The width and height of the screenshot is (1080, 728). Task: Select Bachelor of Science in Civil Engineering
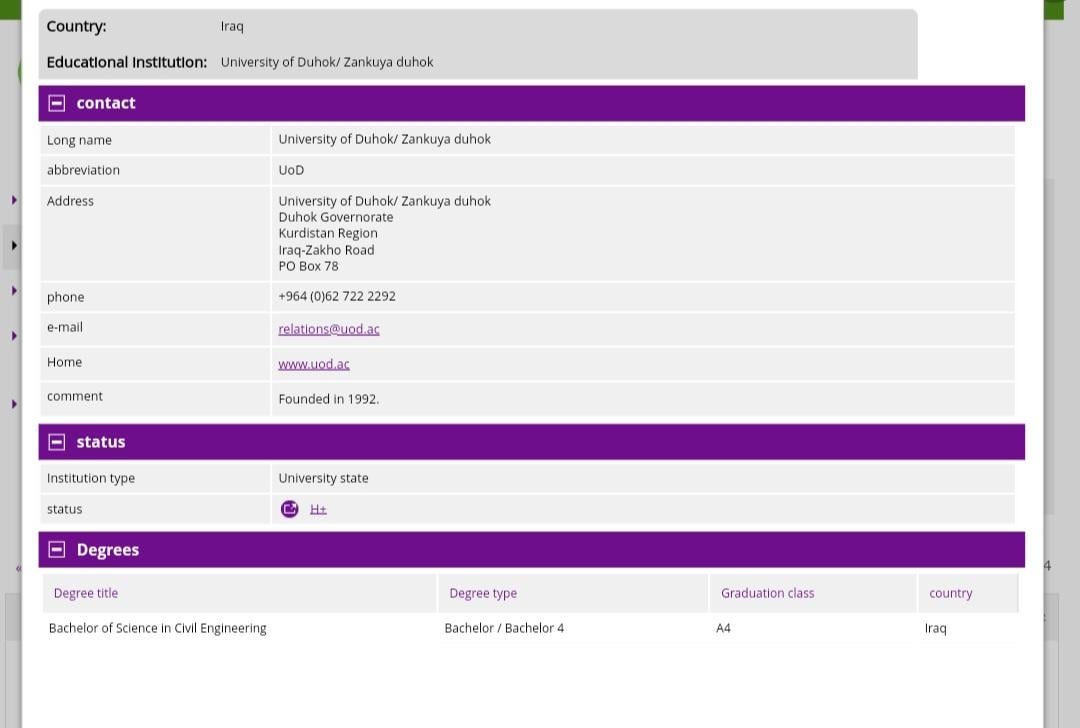(157, 628)
